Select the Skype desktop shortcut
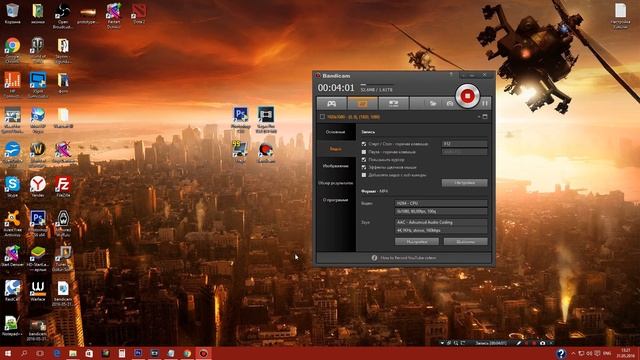 pos(13,187)
